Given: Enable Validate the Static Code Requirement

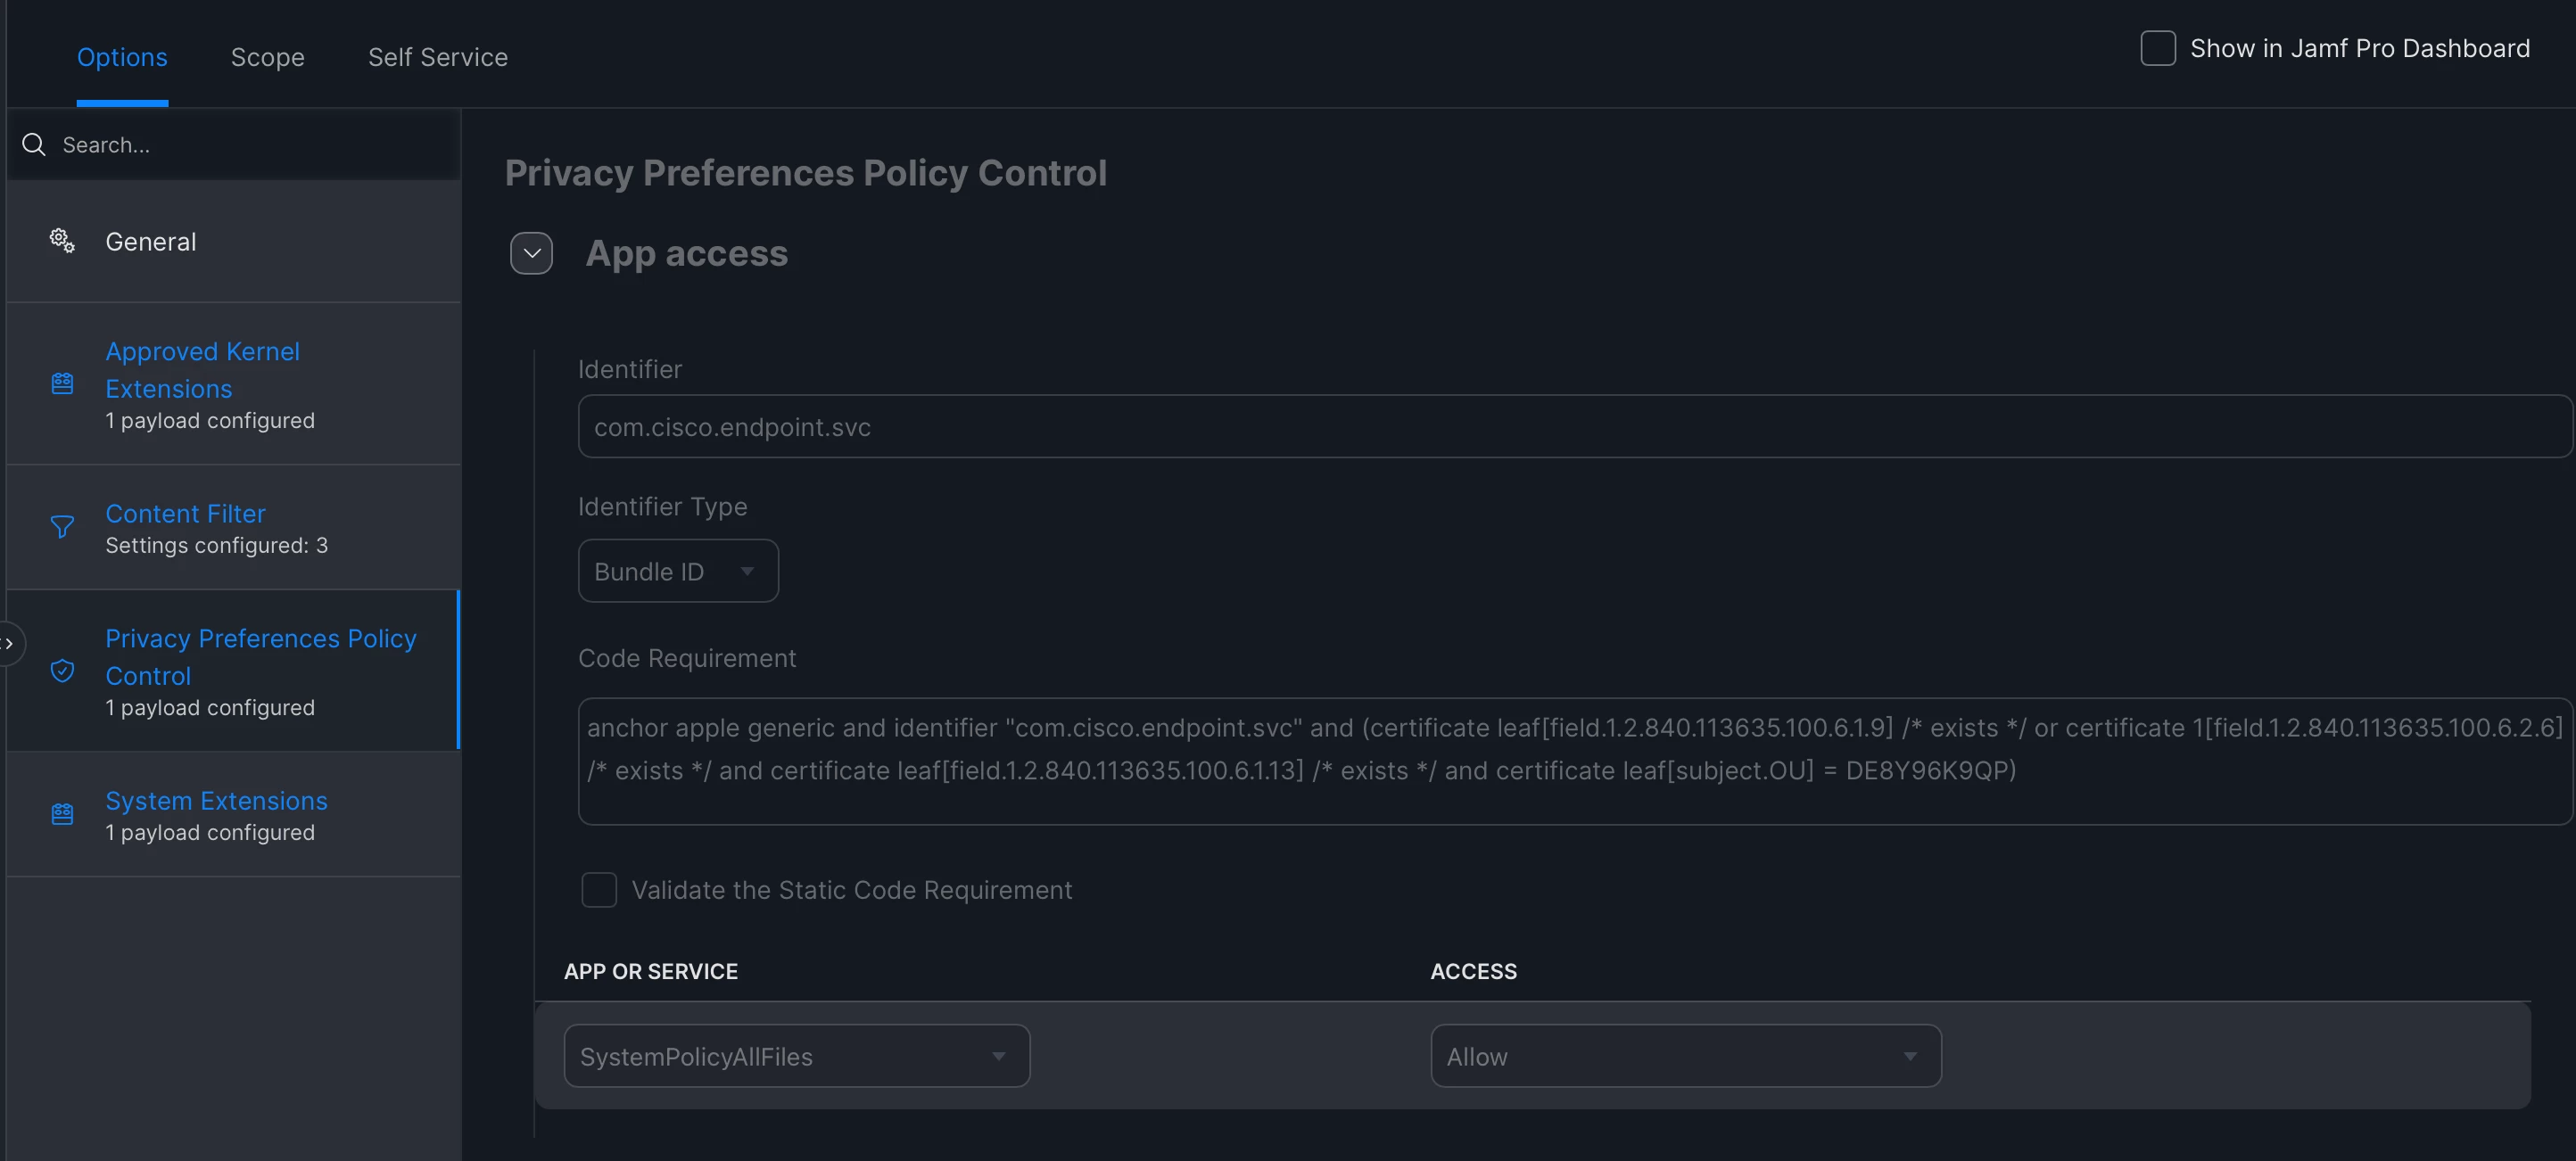Looking at the screenshot, I should click(599, 890).
